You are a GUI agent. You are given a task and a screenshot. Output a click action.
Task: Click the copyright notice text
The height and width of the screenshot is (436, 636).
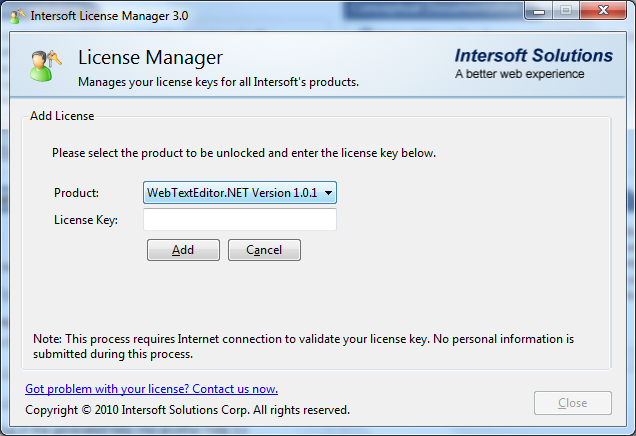pos(187,410)
